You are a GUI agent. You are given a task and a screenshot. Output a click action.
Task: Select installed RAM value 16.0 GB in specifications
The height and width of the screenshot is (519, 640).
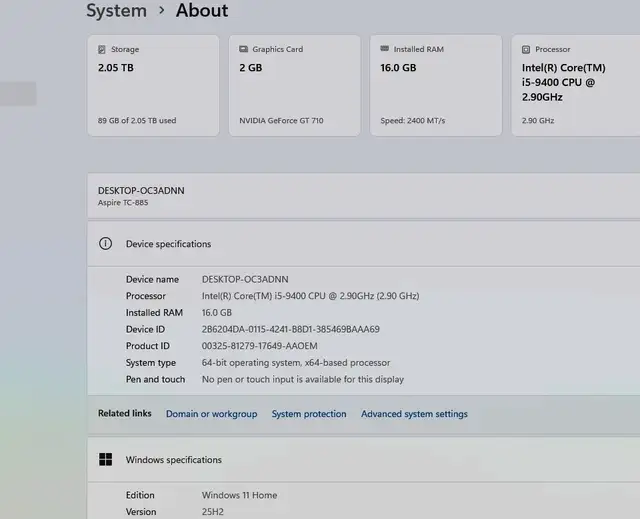pos(217,313)
